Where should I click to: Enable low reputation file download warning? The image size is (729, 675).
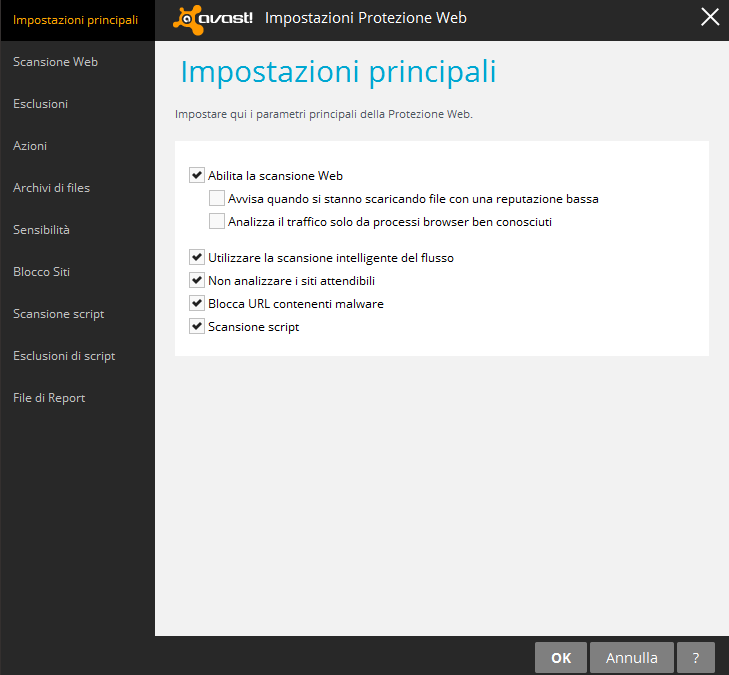pyautogui.click(x=217, y=198)
